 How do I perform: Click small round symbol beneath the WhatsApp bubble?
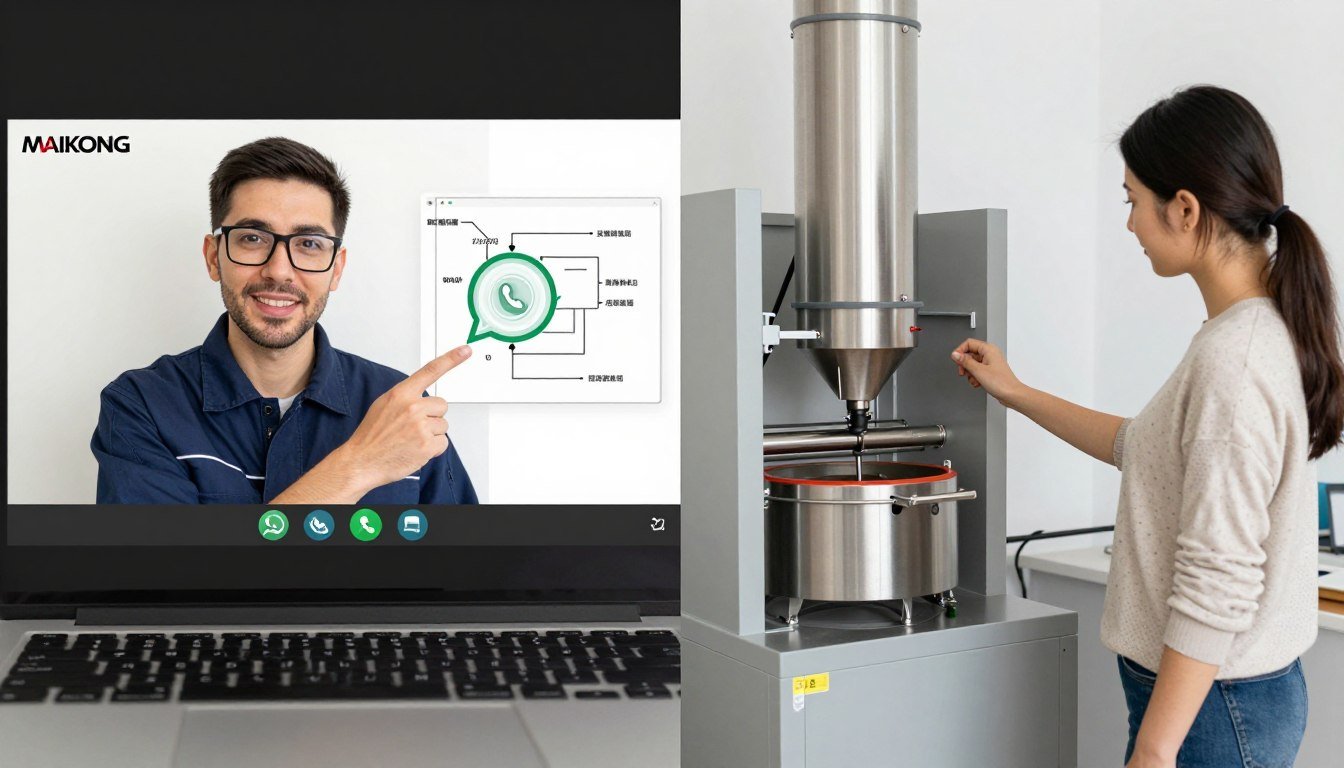[488, 357]
